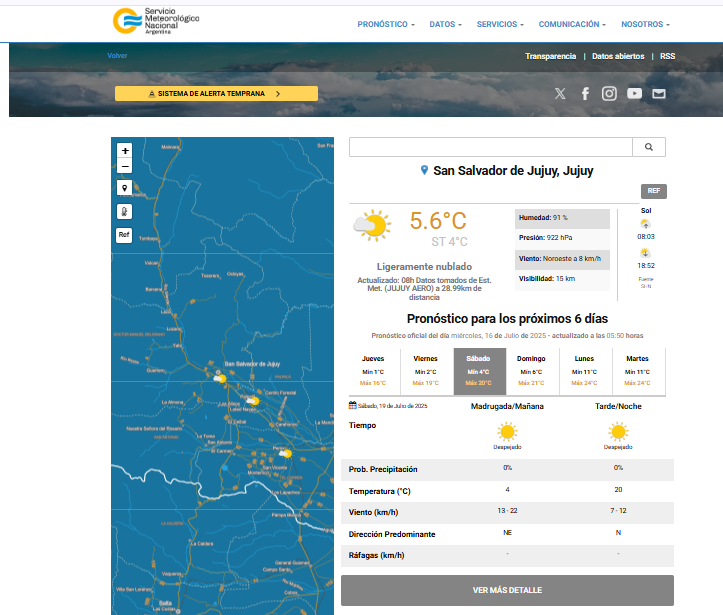Open the Instagram icon
723x615 pixels.
609,94
